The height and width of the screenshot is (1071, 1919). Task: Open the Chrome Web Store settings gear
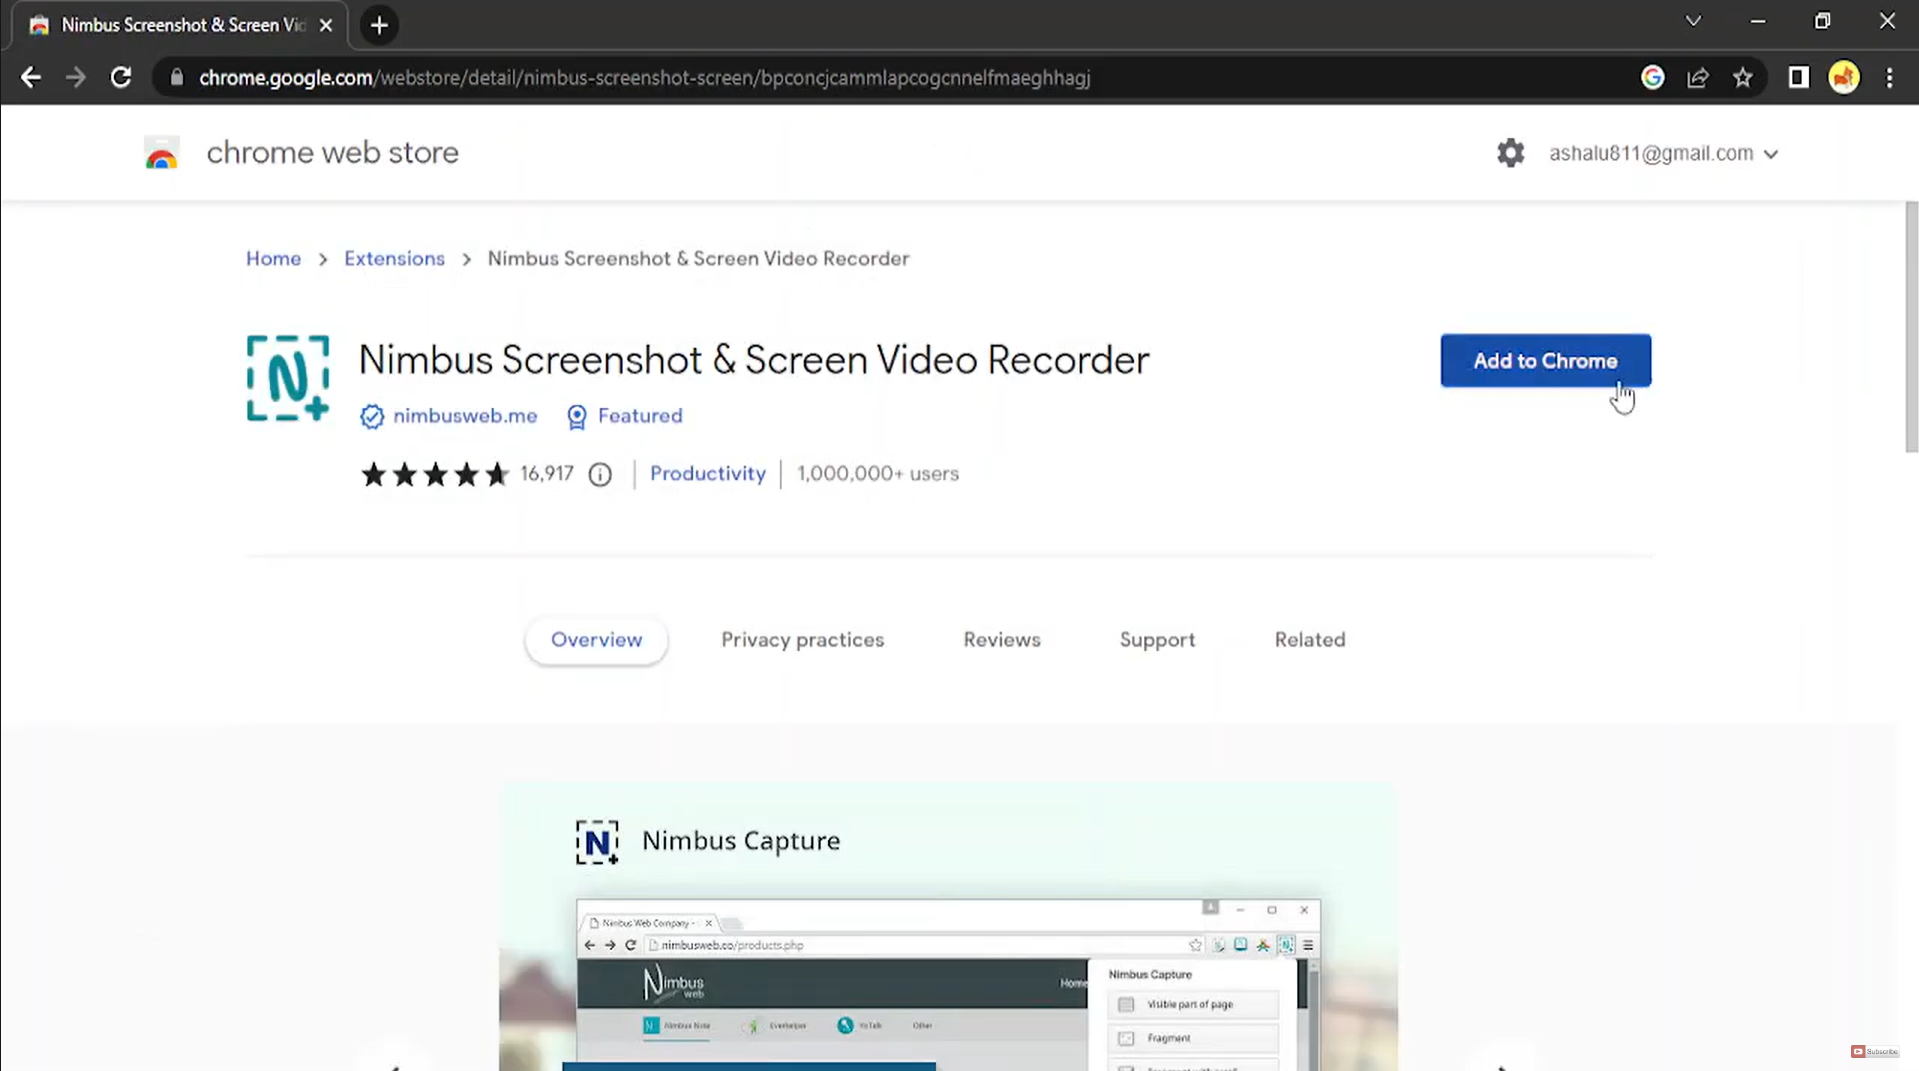(x=1510, y=152)
